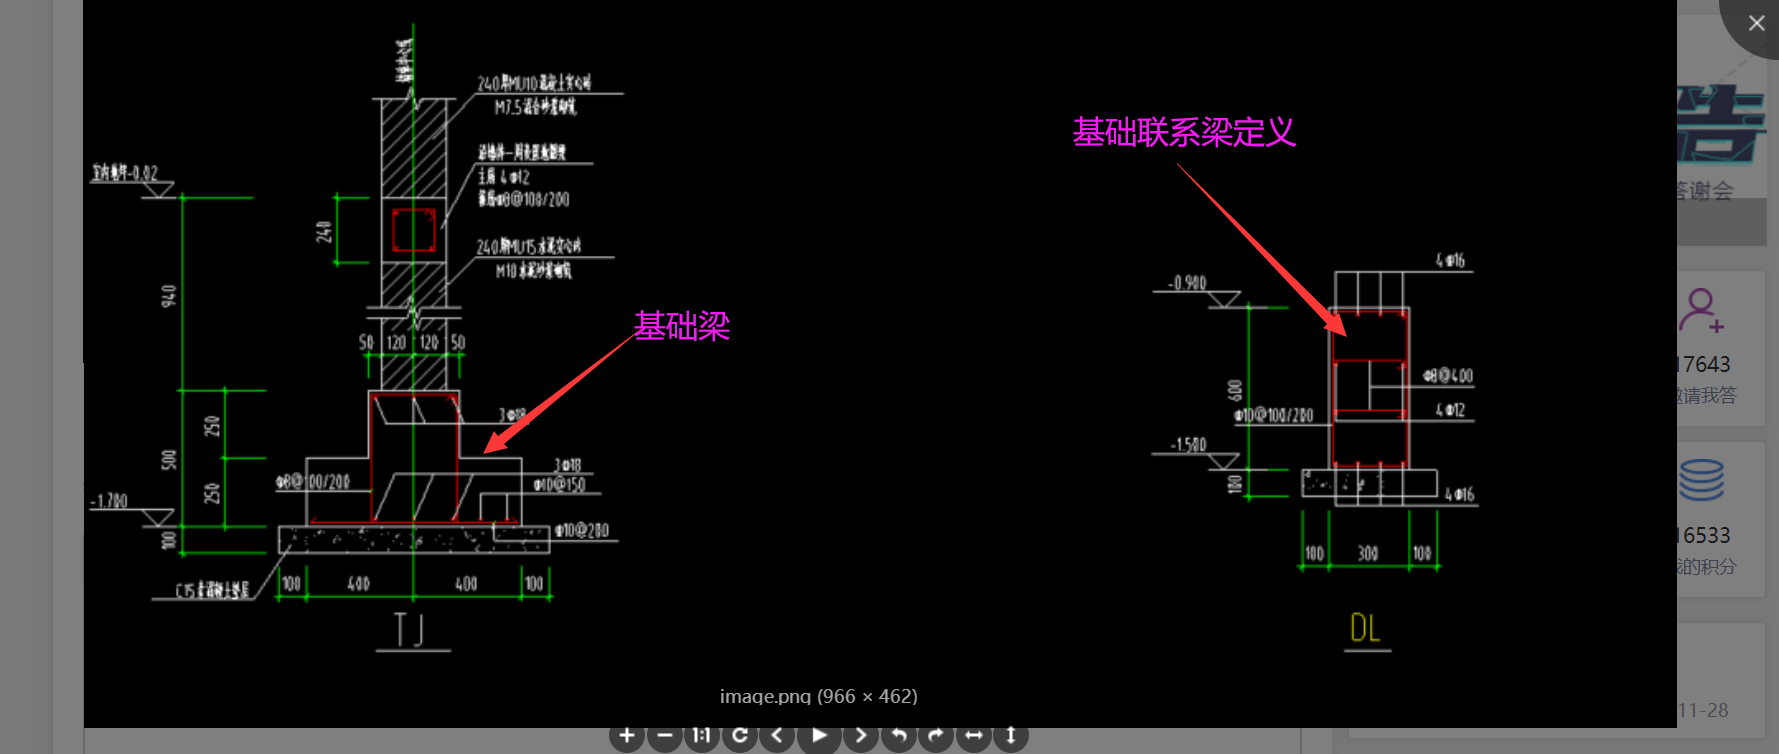Reset the view with the circular arrow icon
This screenshot has width=1779, height=754.
pos(740,736)
